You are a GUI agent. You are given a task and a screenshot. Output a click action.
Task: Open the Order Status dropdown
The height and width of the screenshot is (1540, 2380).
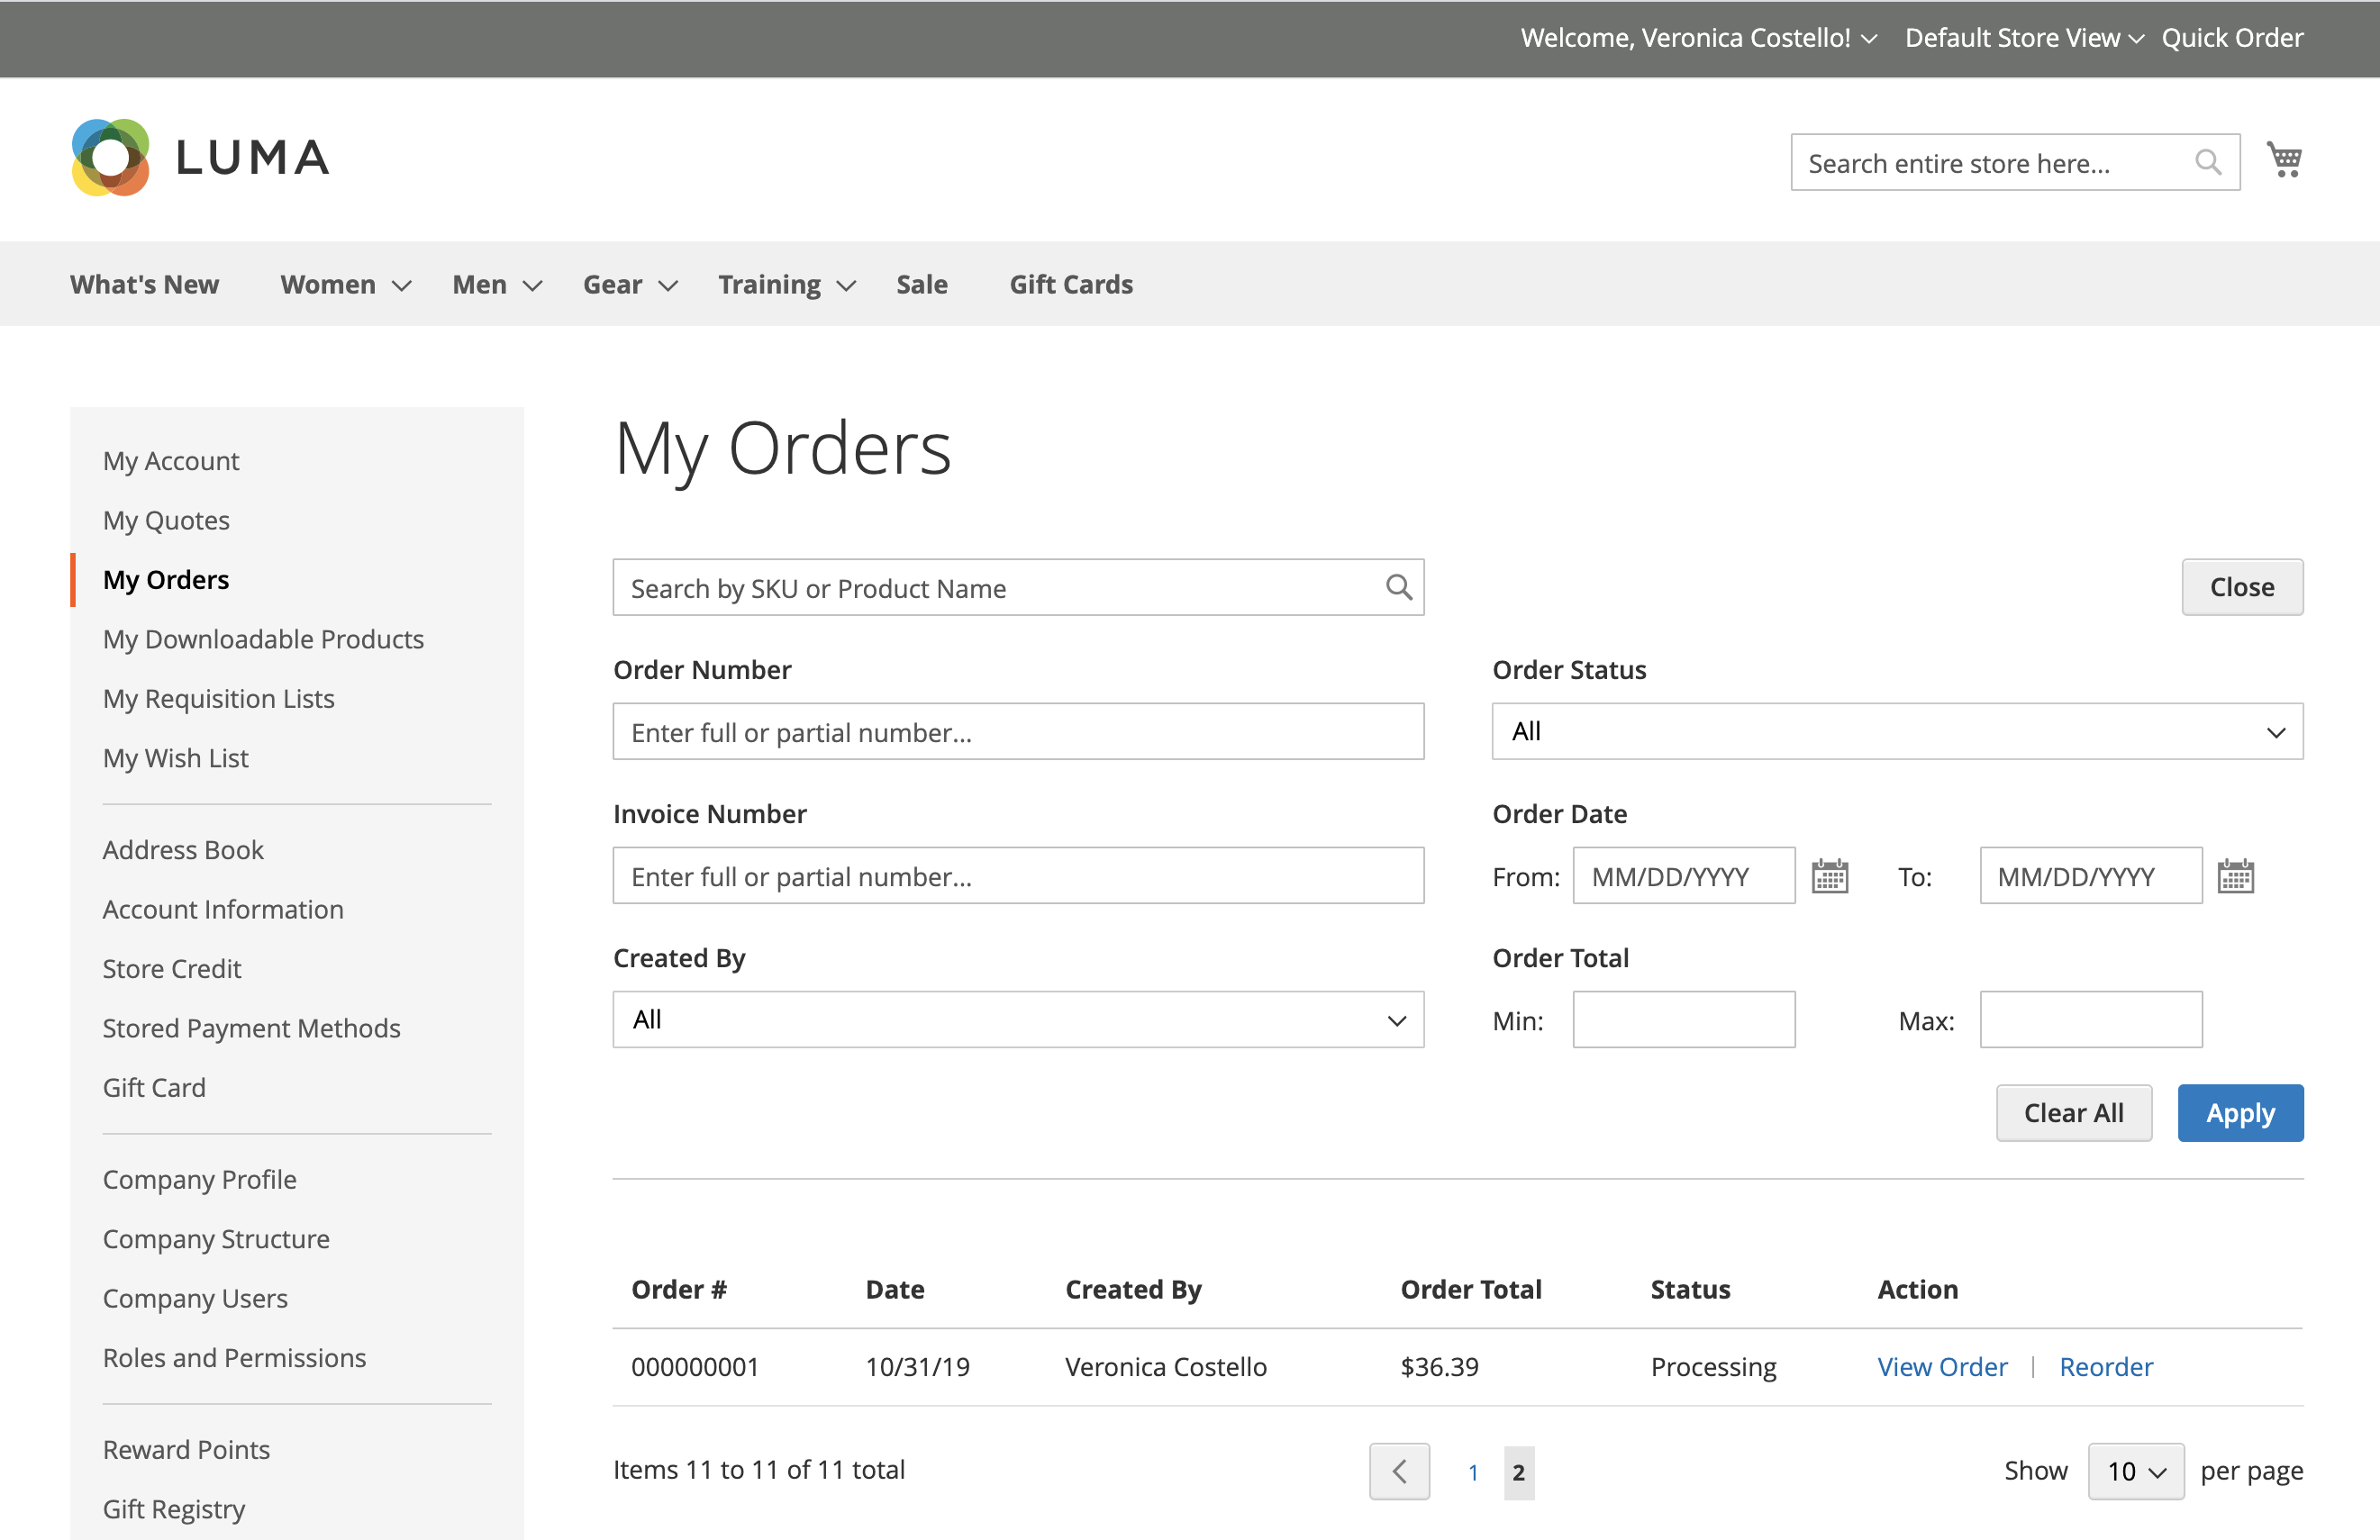(x=1897, y=731)
